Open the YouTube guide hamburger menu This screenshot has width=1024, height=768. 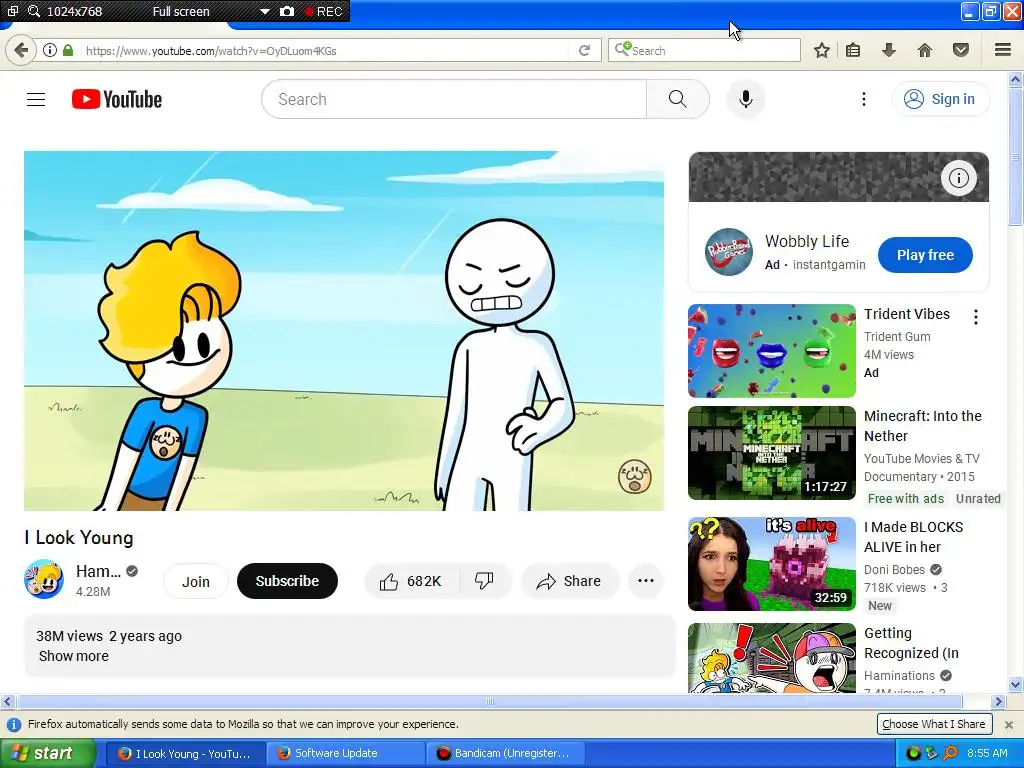pos(36,99)
